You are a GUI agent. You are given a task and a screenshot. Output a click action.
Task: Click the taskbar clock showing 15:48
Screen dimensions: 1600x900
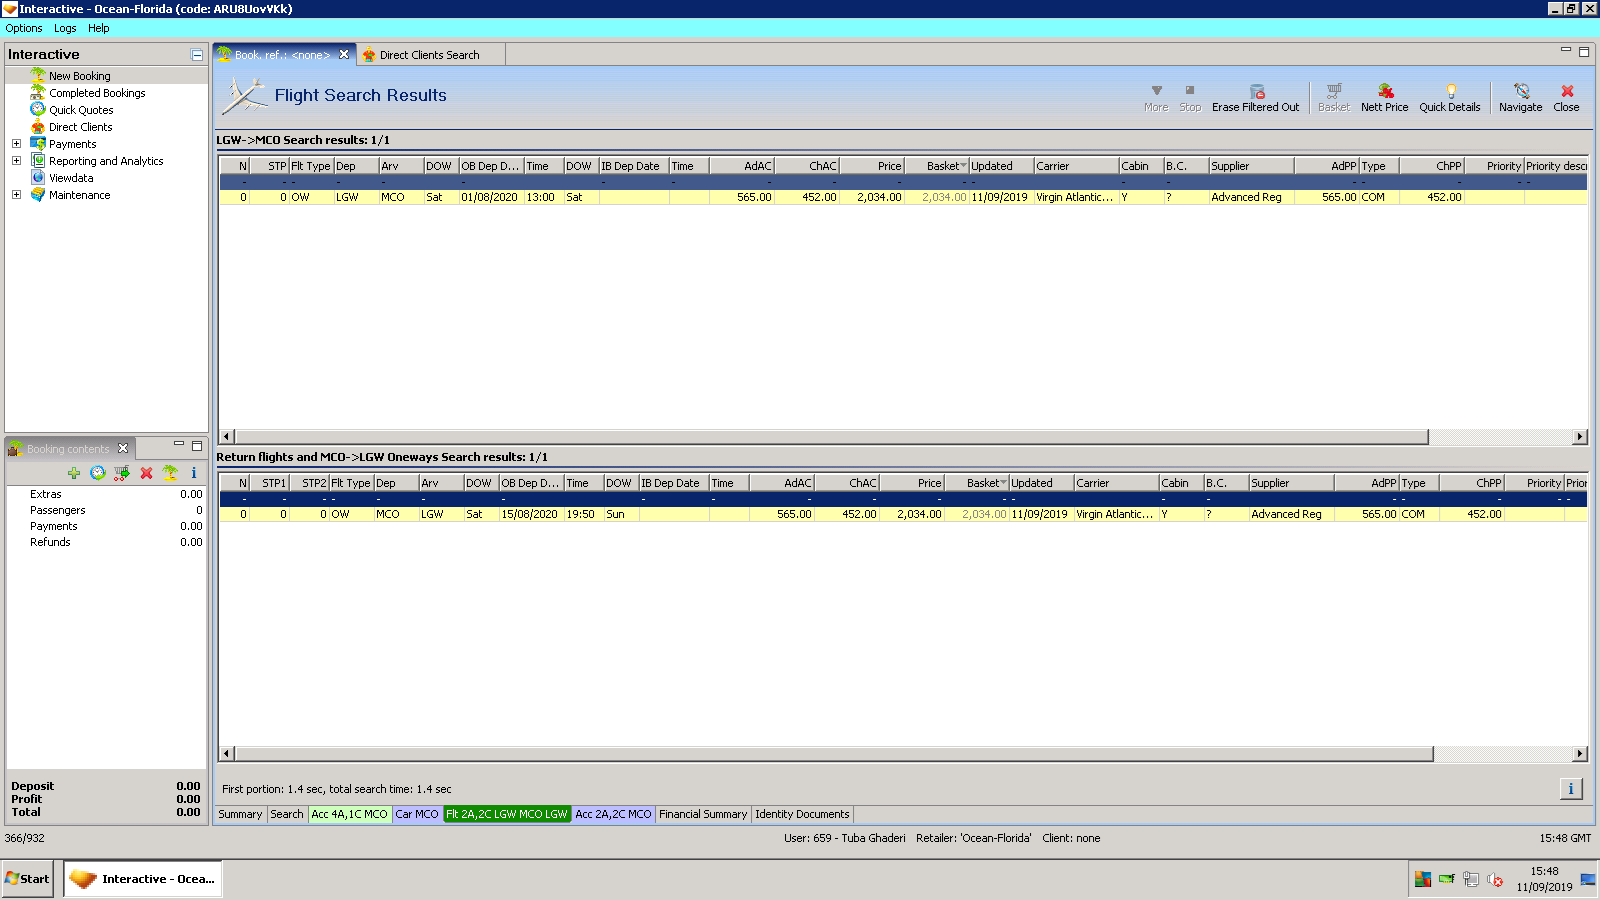tap(1544, 872)
